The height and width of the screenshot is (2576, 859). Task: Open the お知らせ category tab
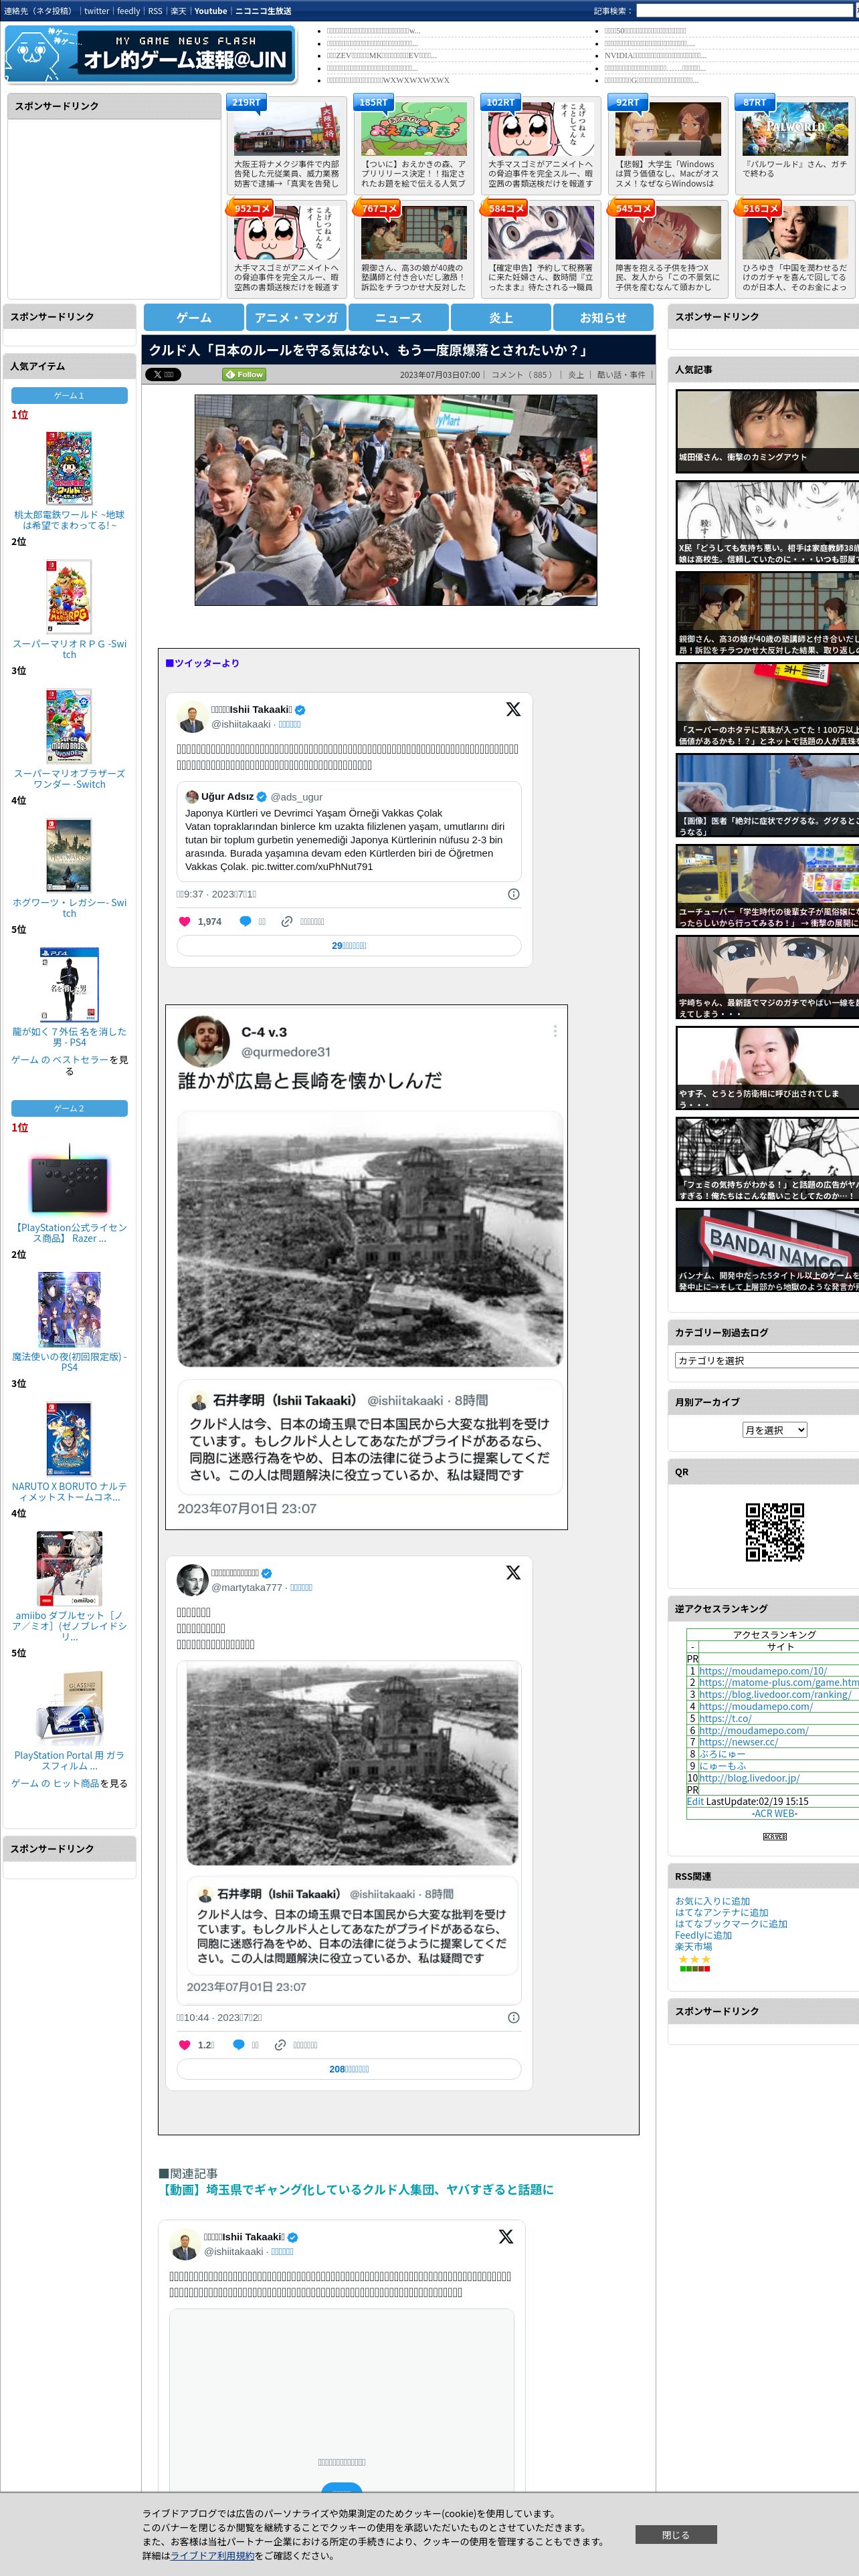603,317
